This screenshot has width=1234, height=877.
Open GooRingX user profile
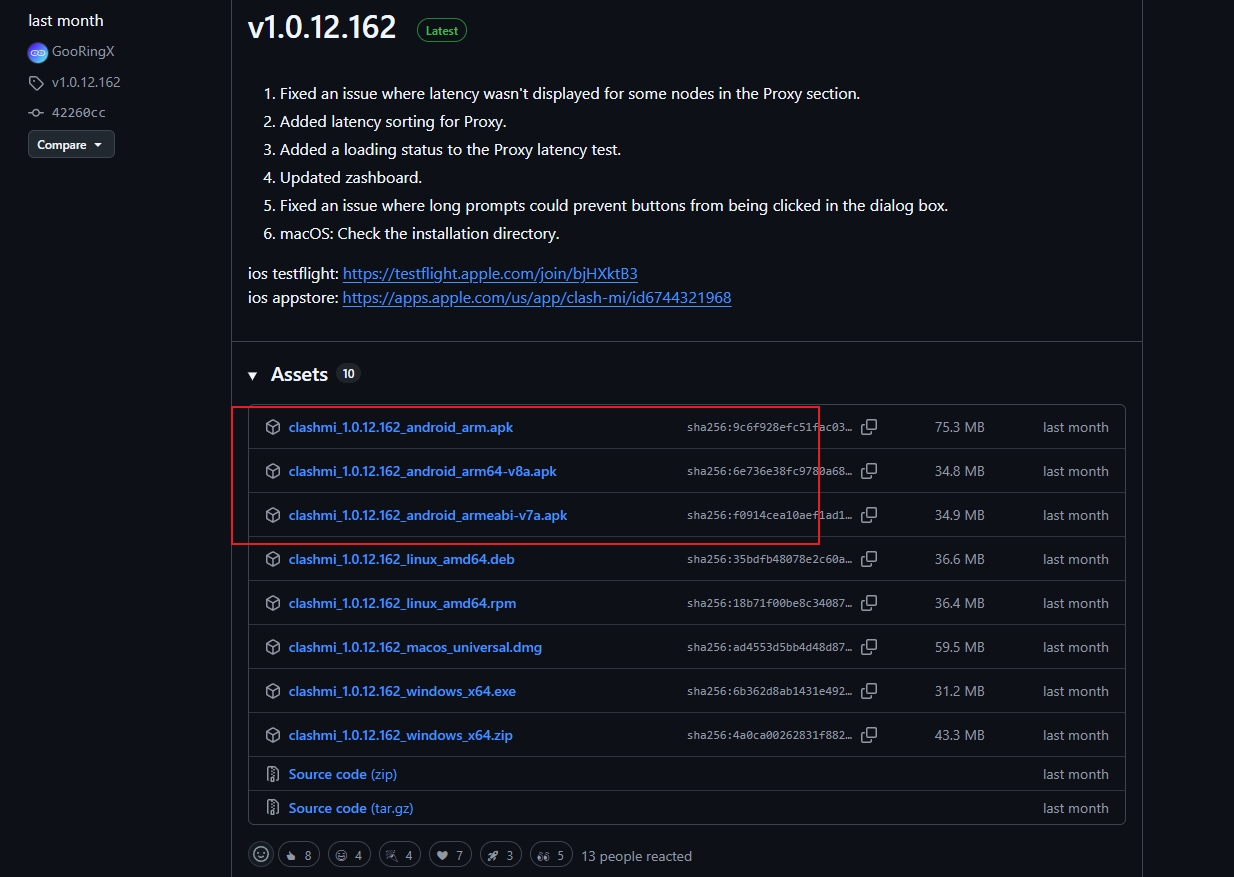[83, 52]
